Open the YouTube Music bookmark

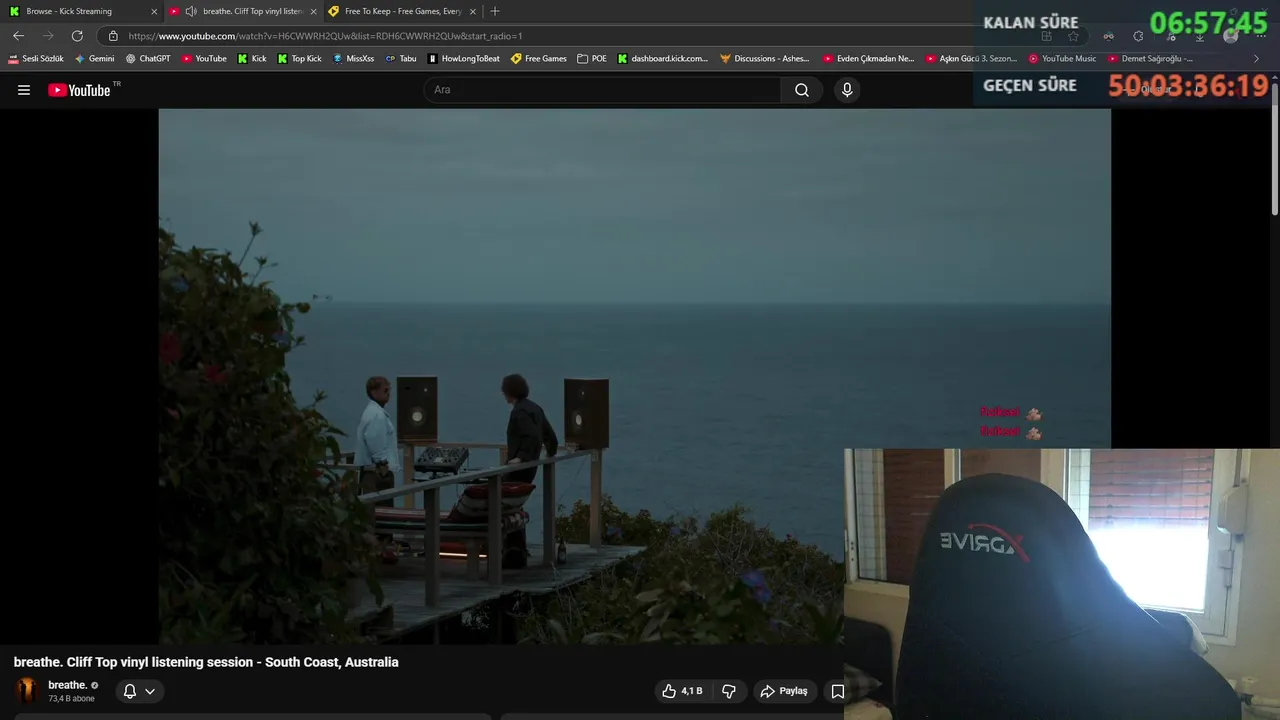click(1062, 59)
